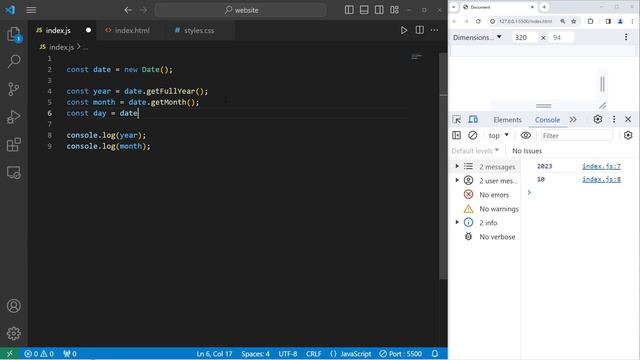Open Manage settings gear in VS Code

click(x=13, y=333)
